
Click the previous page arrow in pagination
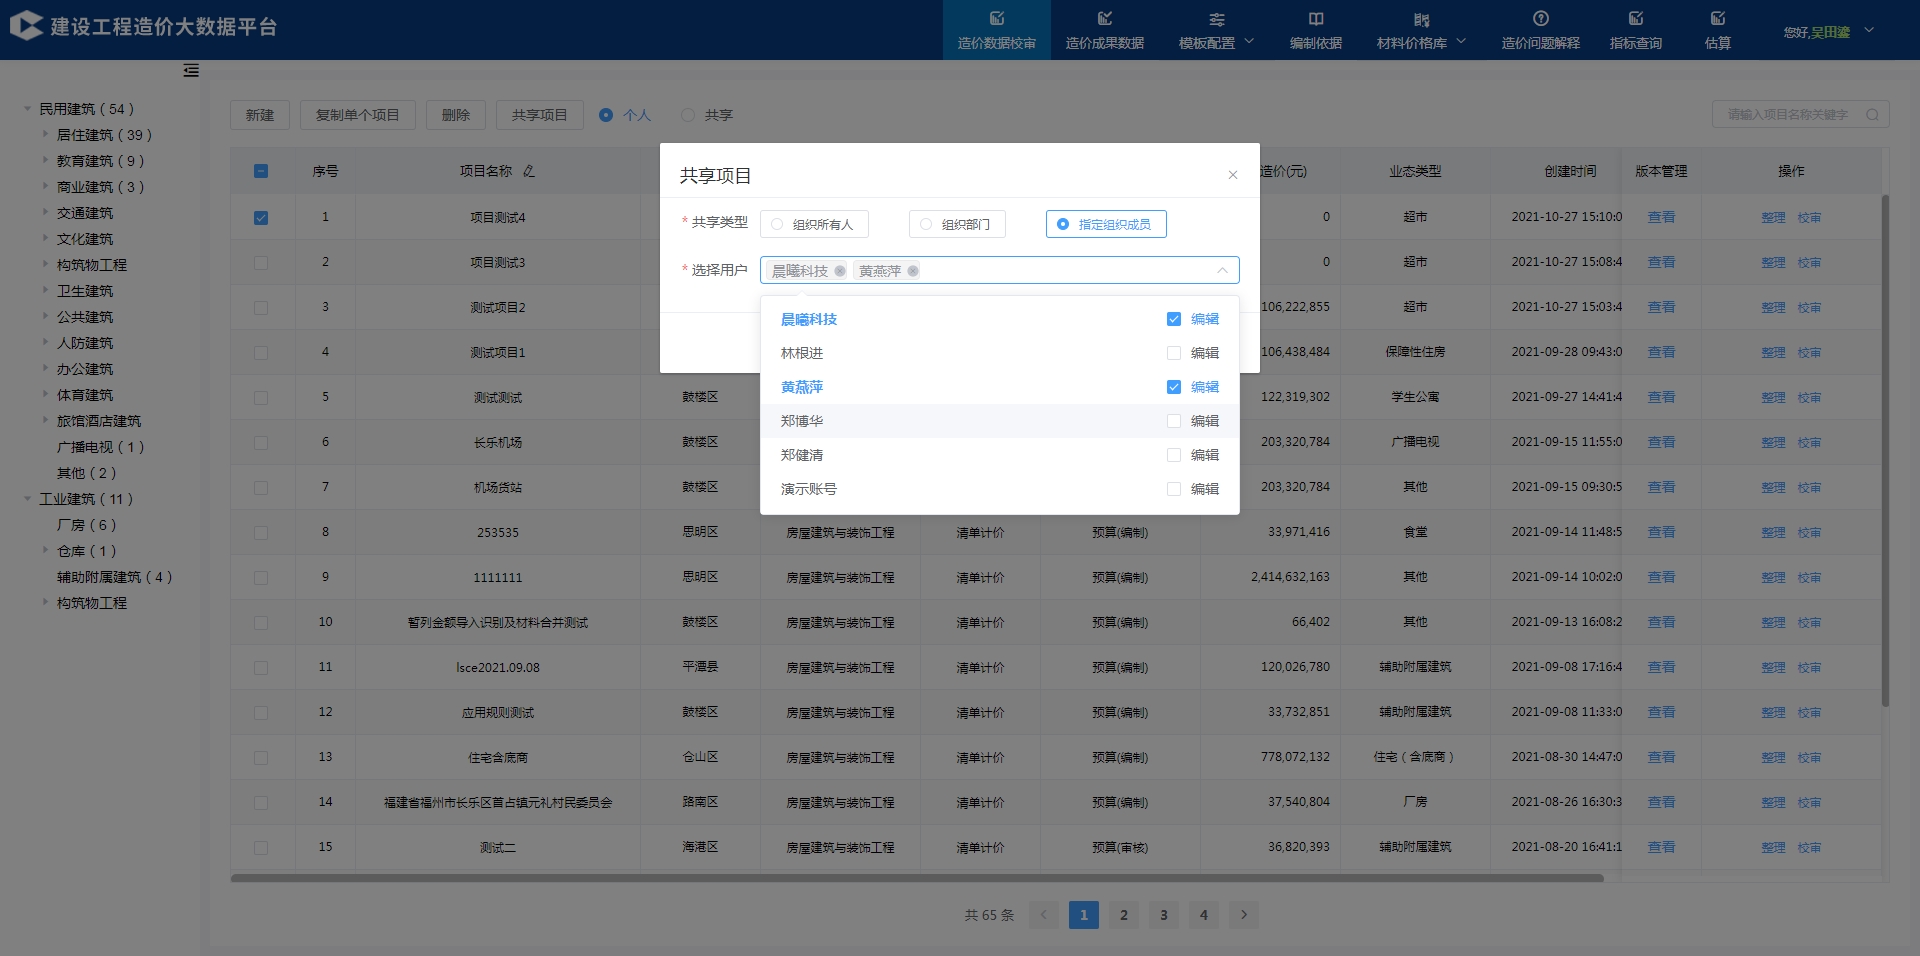point(1044,915)
